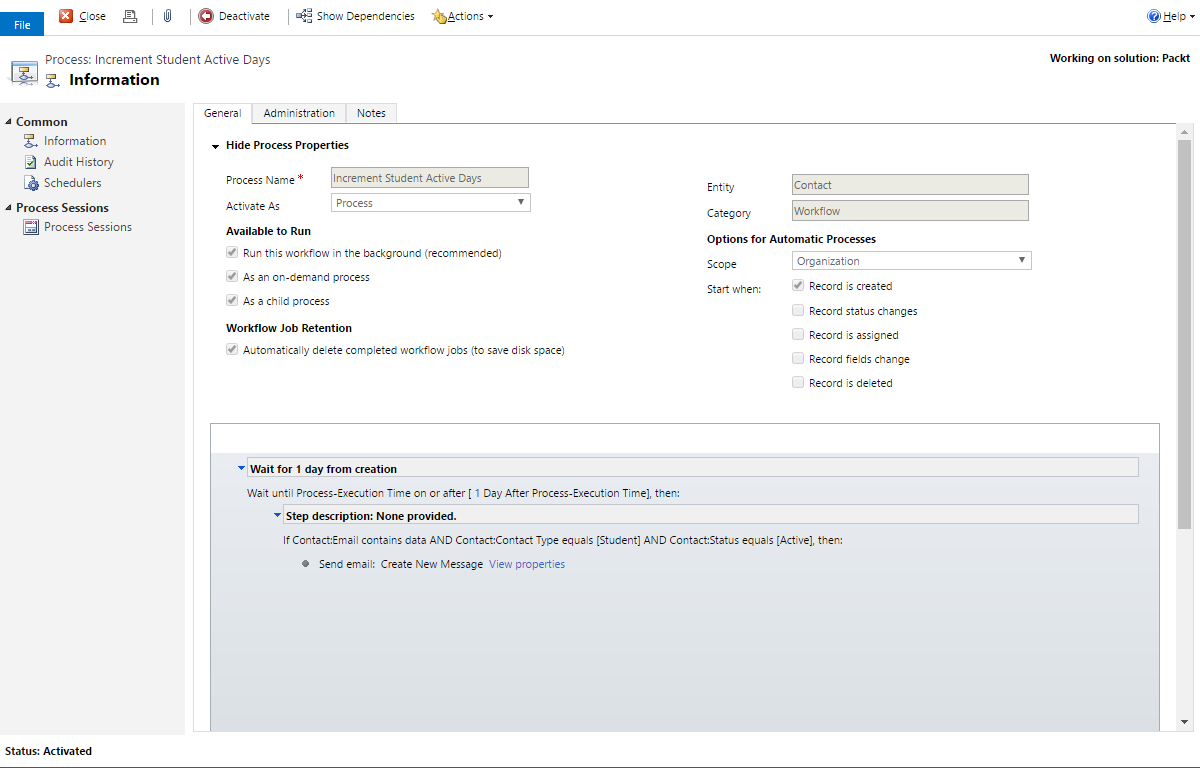Click the Deactivate button label

[244, 16]
